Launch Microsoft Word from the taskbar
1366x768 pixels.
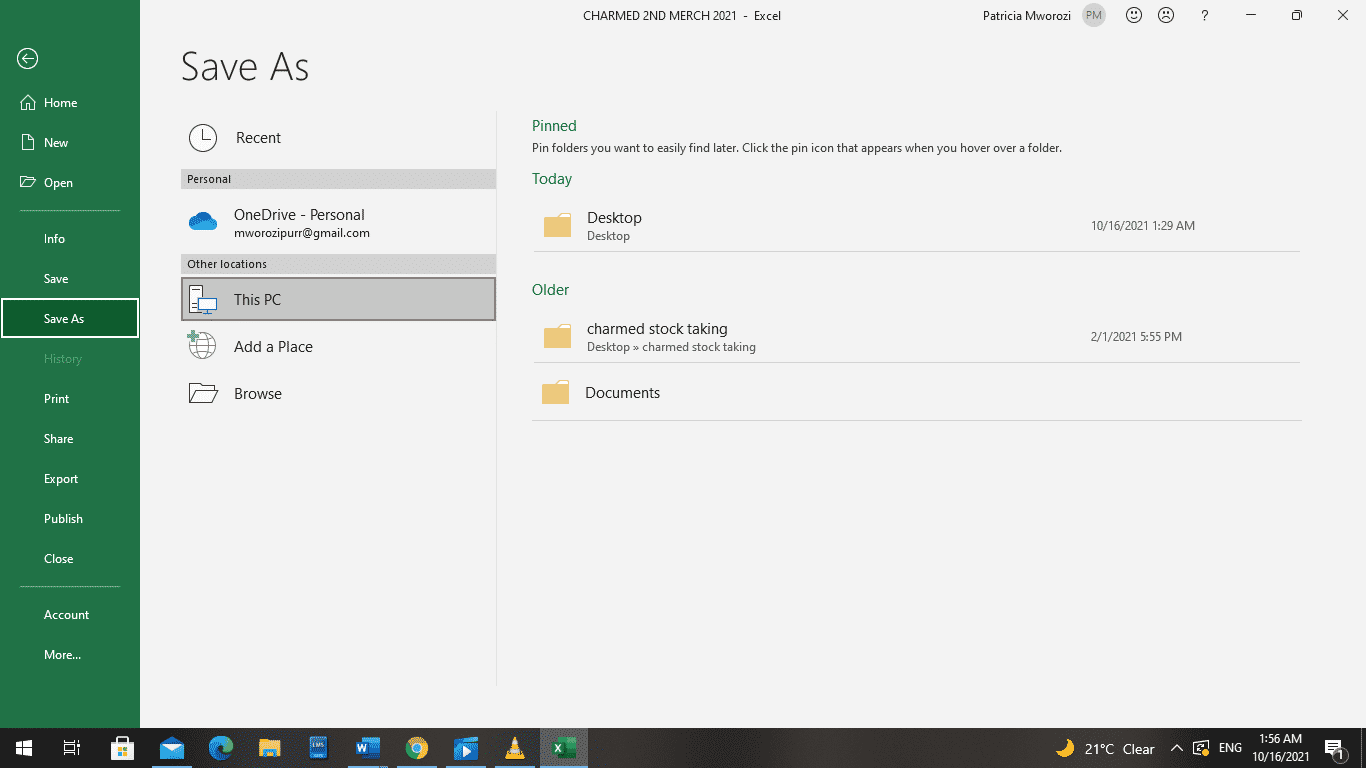[x=368, y=747]
